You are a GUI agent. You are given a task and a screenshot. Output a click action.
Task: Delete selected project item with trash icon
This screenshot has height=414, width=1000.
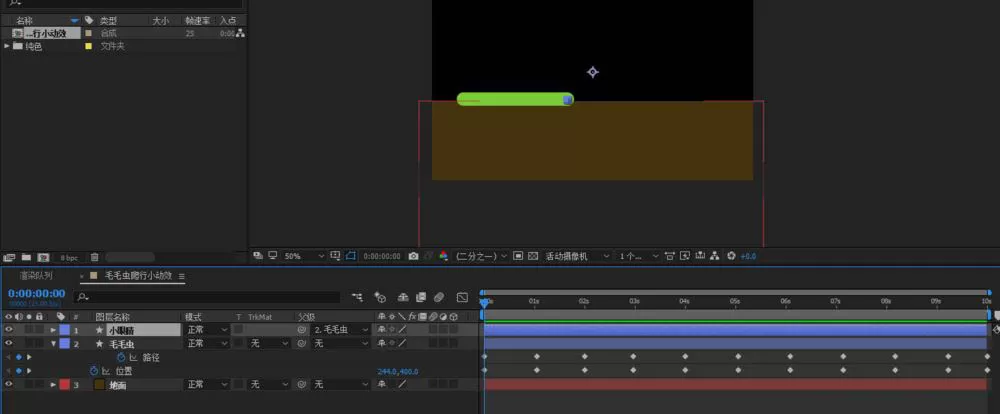pyautogui.click(x=94, y=258)
